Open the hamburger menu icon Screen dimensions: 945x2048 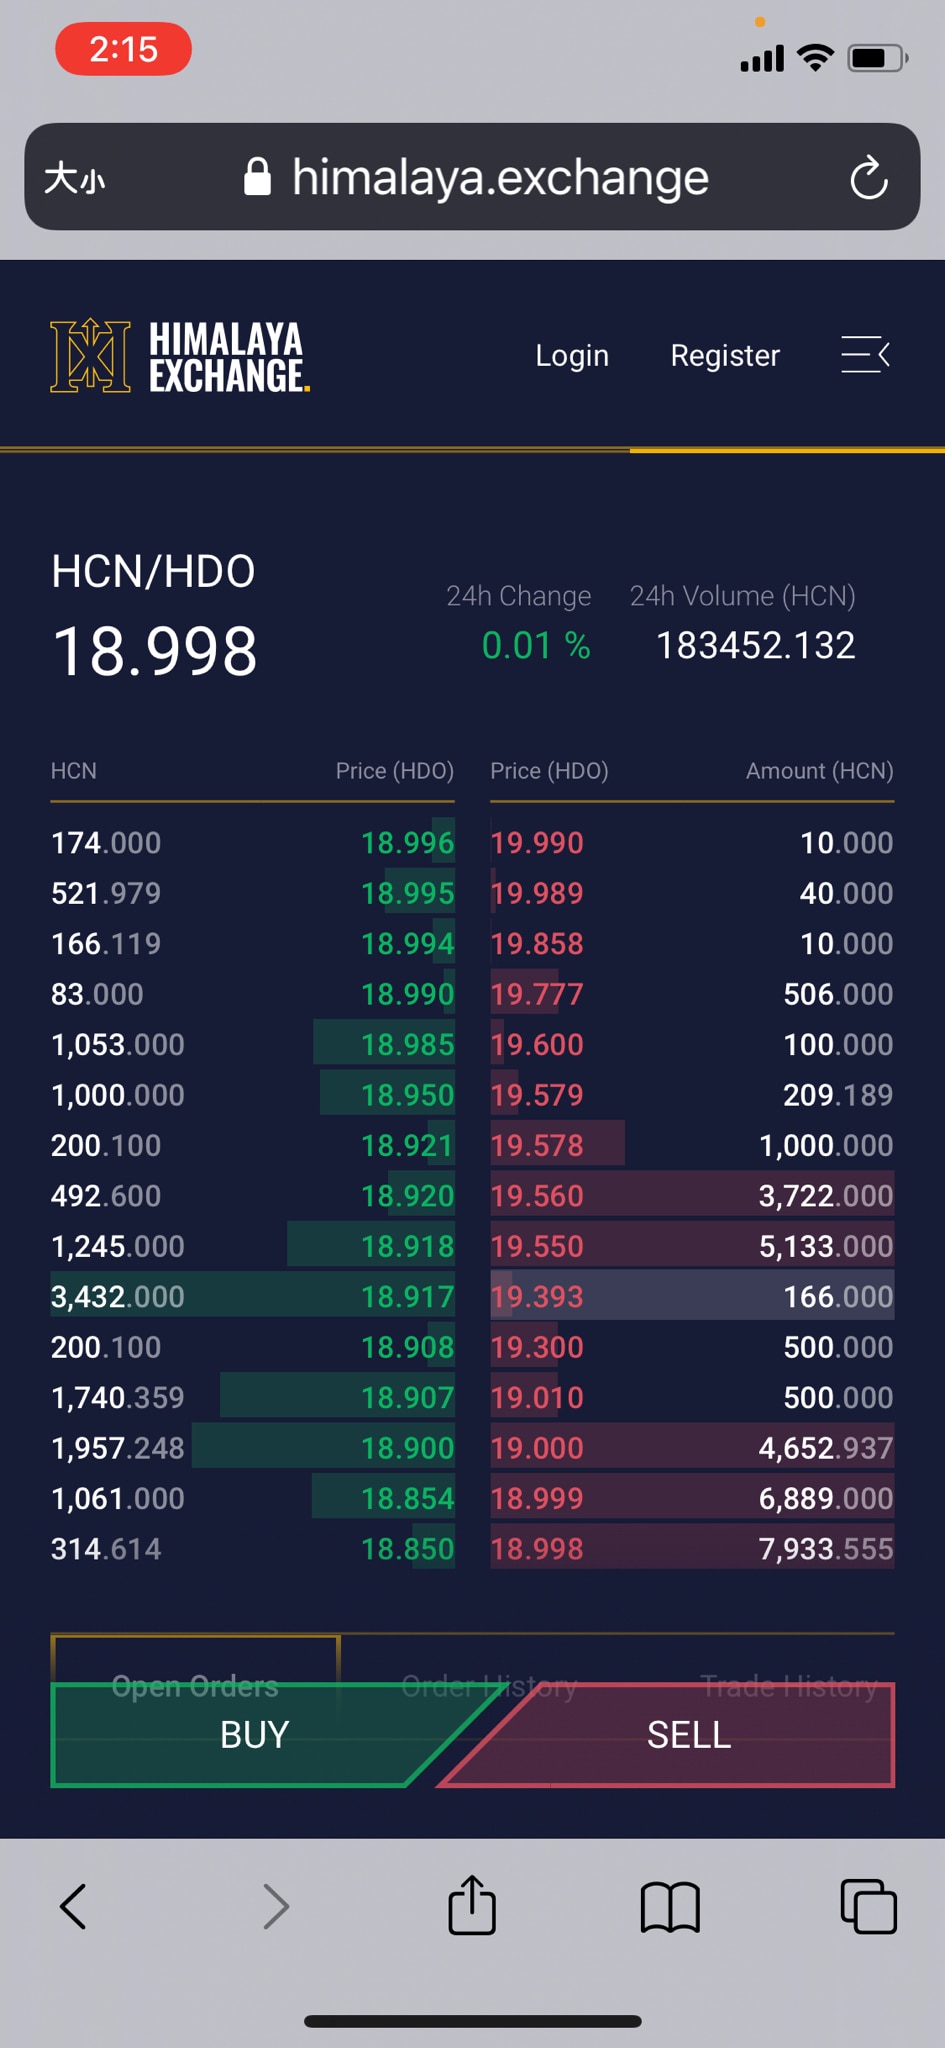click(x=865, y=355)
